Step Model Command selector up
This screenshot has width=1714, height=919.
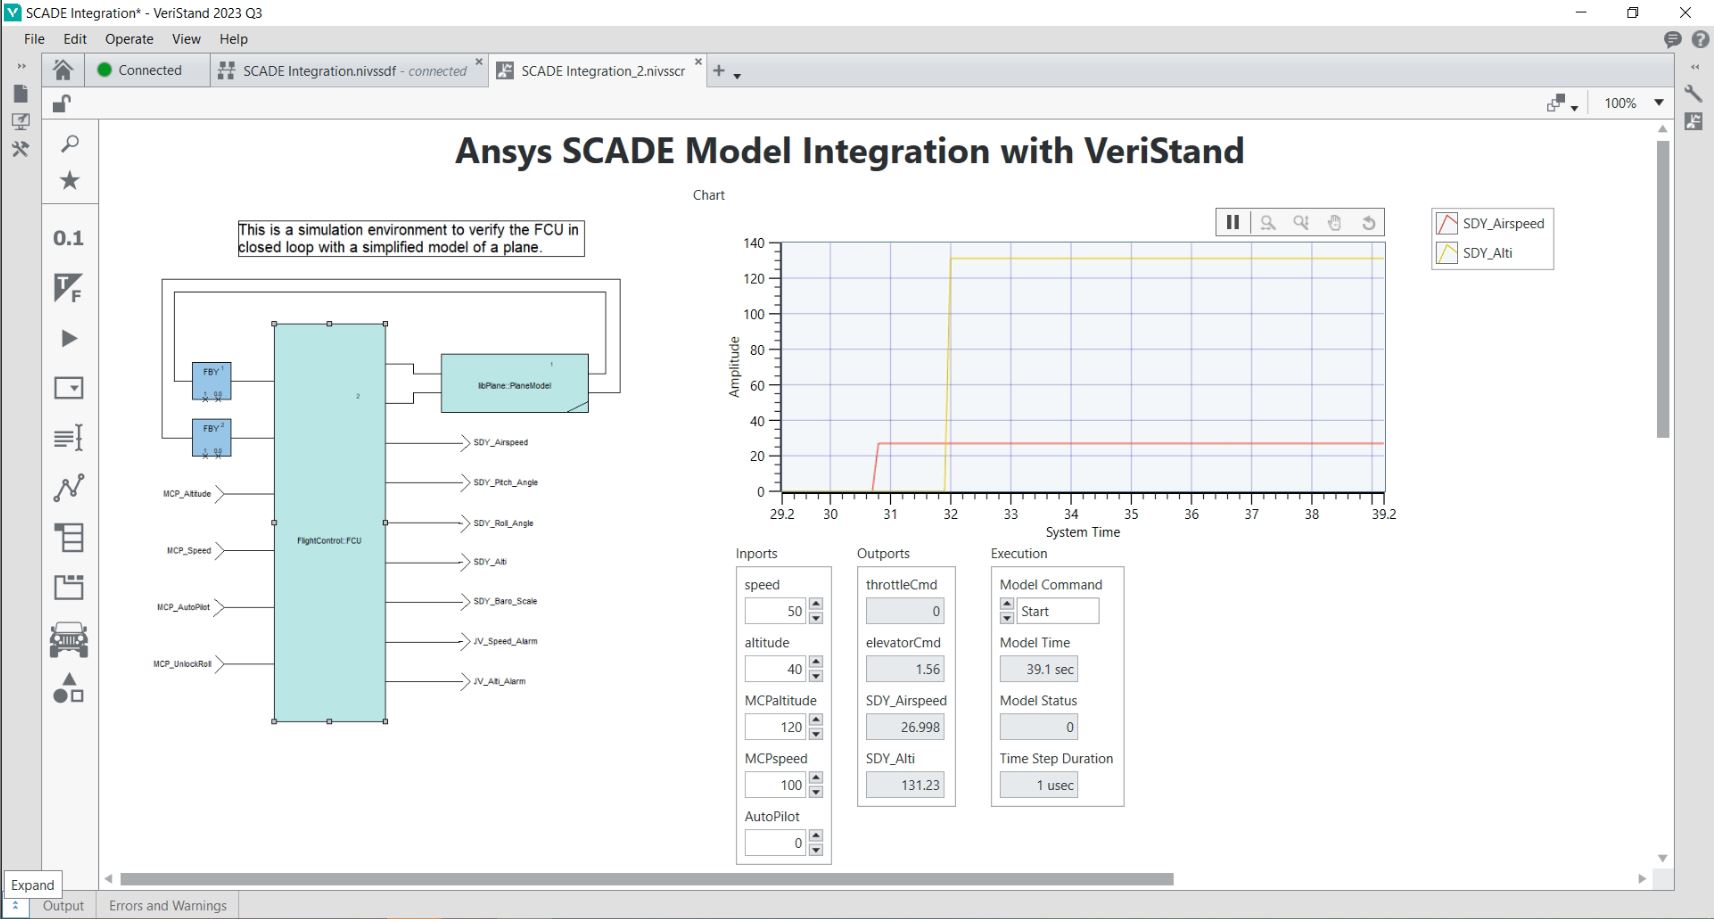click(x=1007, y=604)
